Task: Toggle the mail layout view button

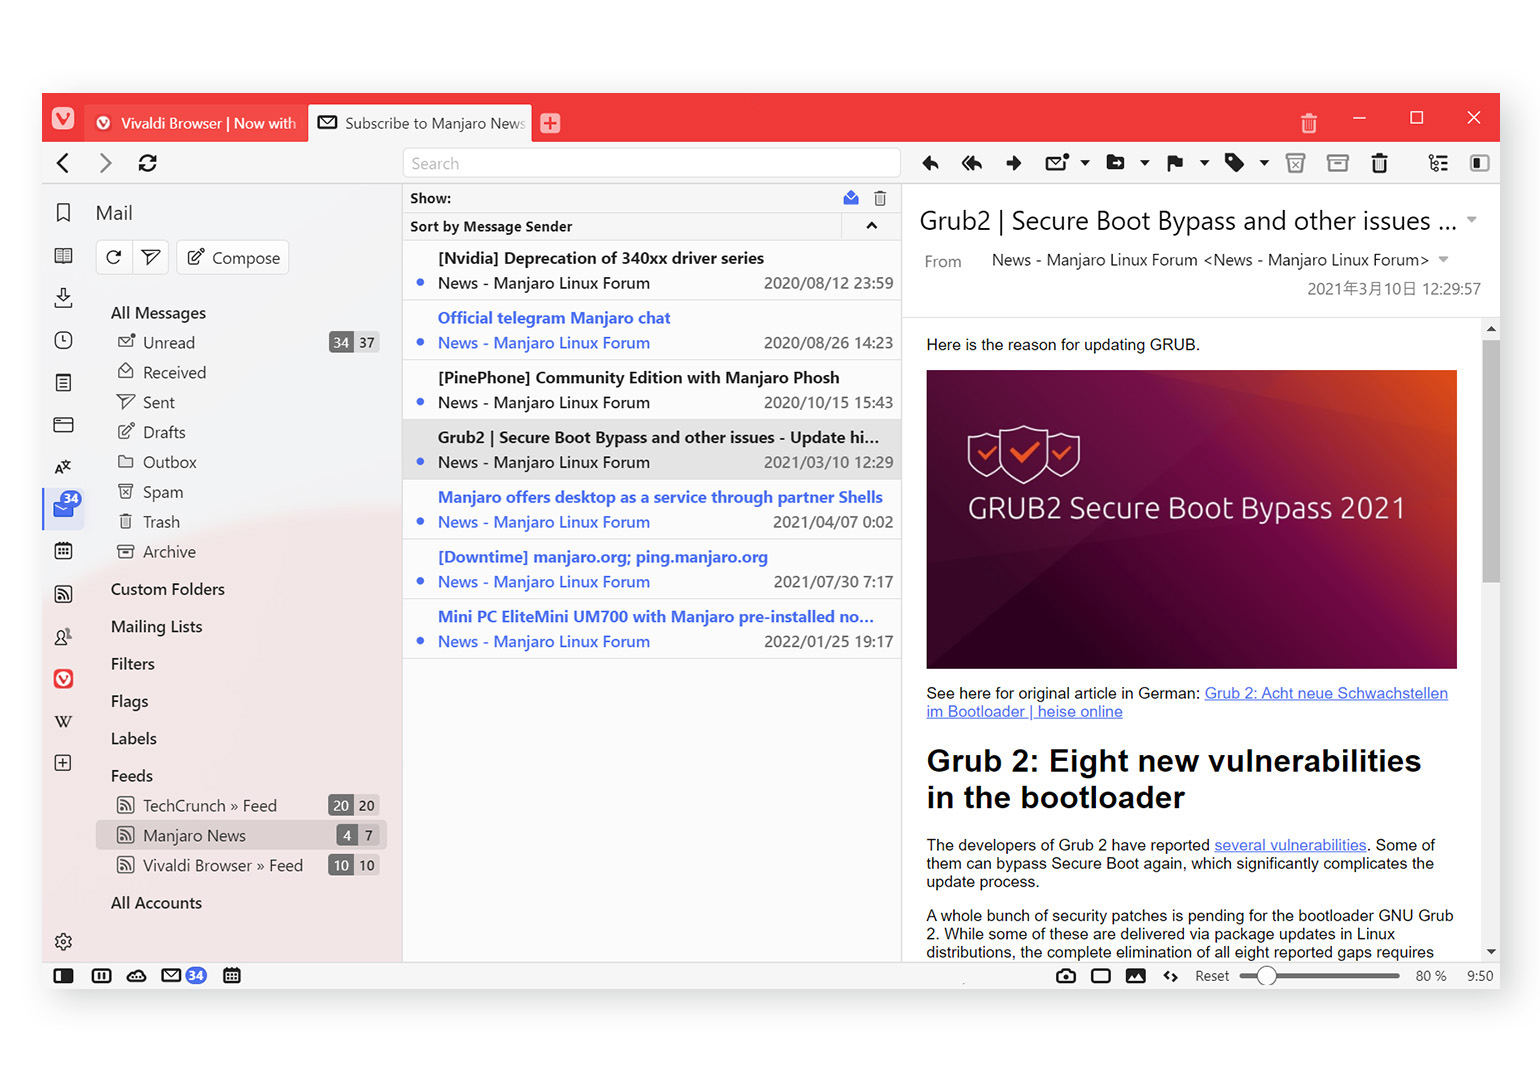Action: coord(1480,163)
